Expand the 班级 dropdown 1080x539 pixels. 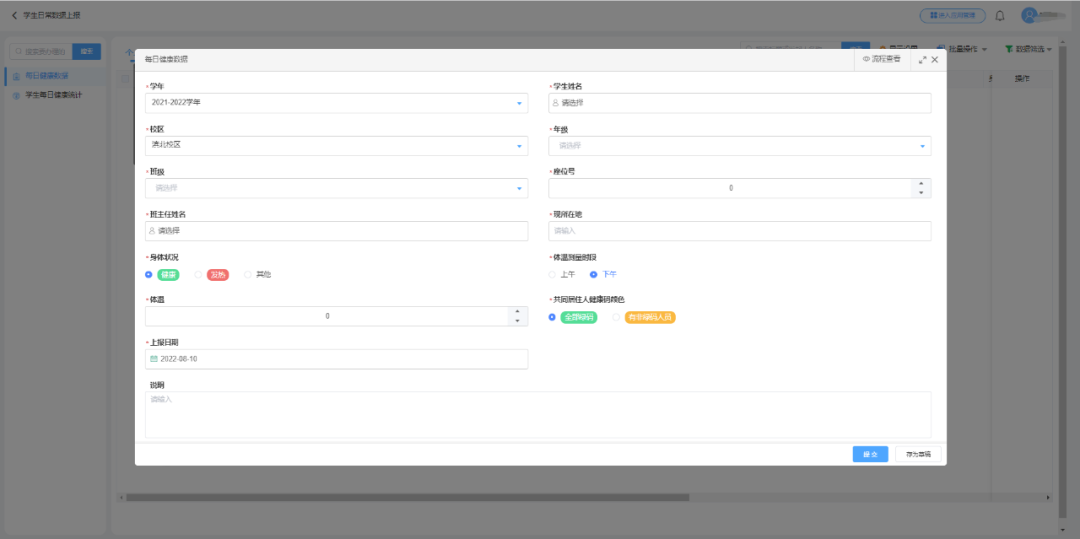click(519, 188)
